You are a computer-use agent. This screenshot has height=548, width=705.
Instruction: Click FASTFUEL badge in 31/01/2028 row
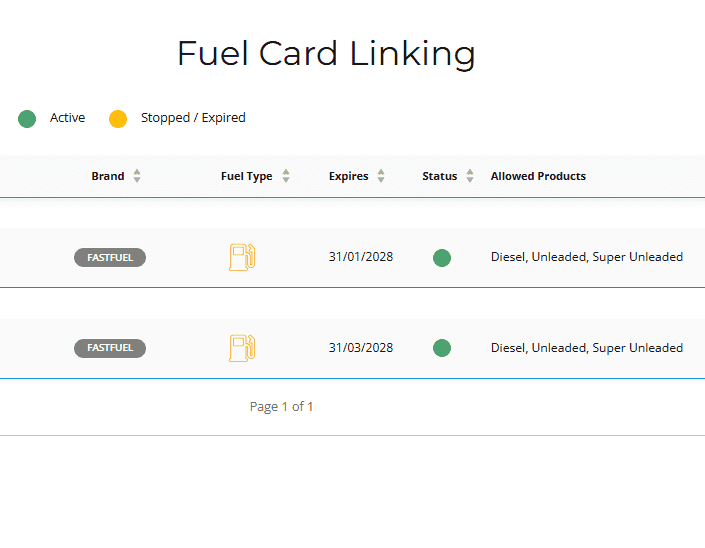tap(110, 258)
